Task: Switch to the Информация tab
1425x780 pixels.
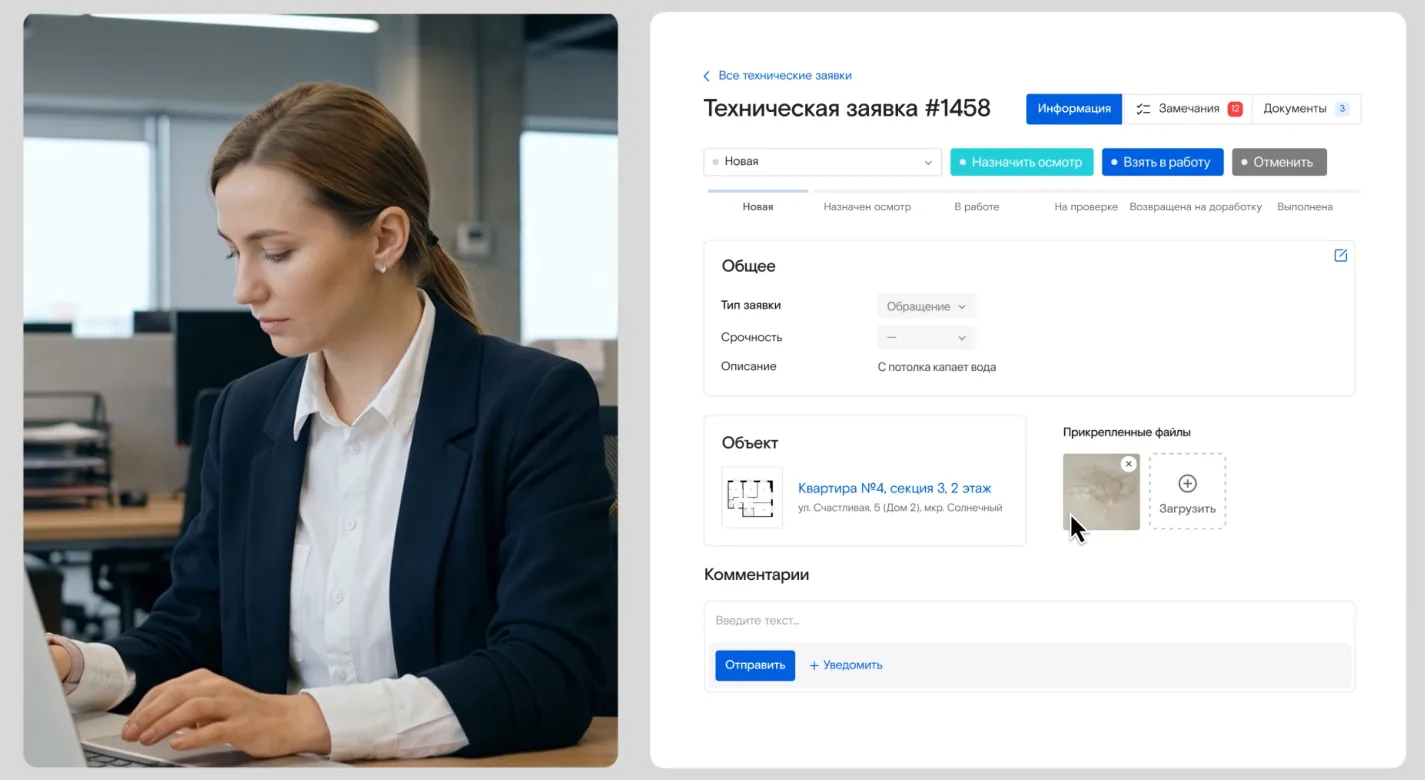Action: point(1073,109)
